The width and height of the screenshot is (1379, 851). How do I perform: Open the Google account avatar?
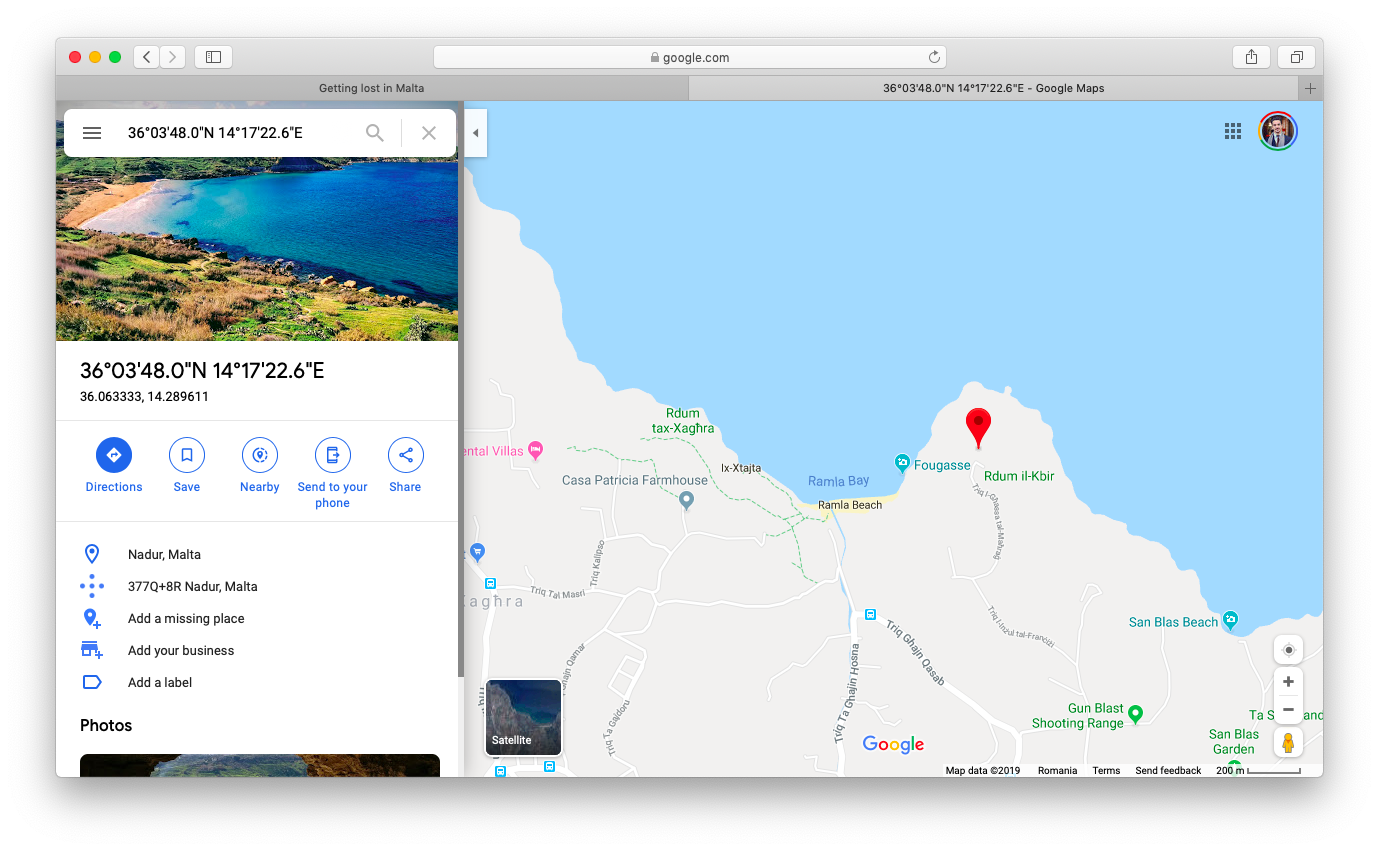point(1278,131)
